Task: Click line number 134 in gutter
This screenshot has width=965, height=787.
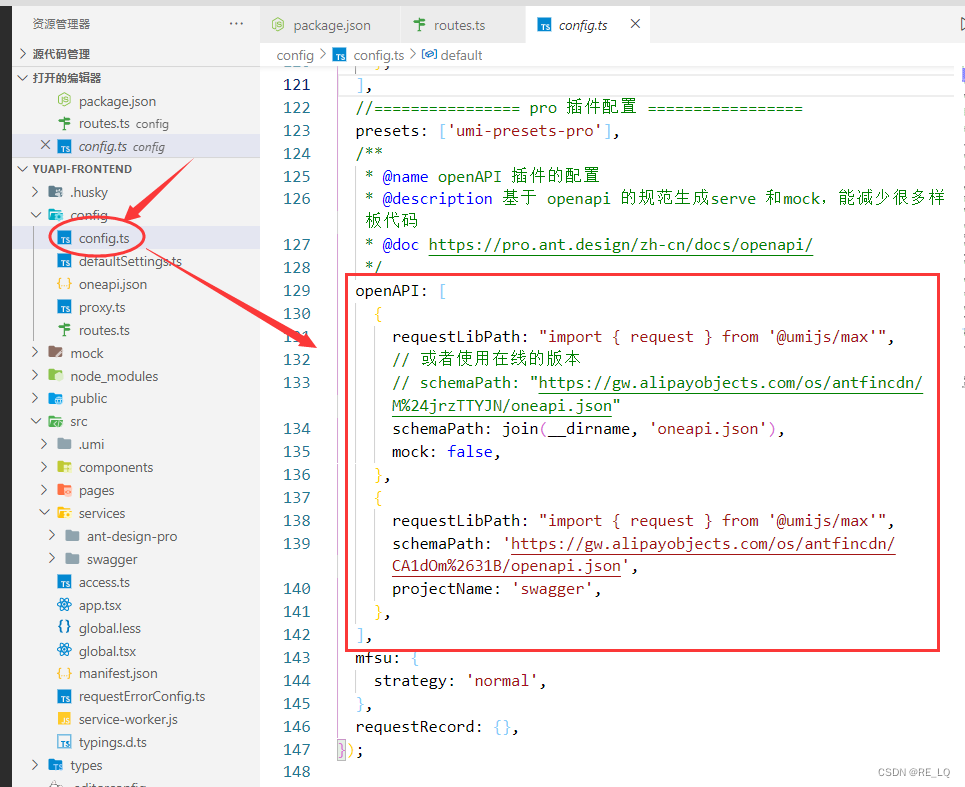Action: 297,429
